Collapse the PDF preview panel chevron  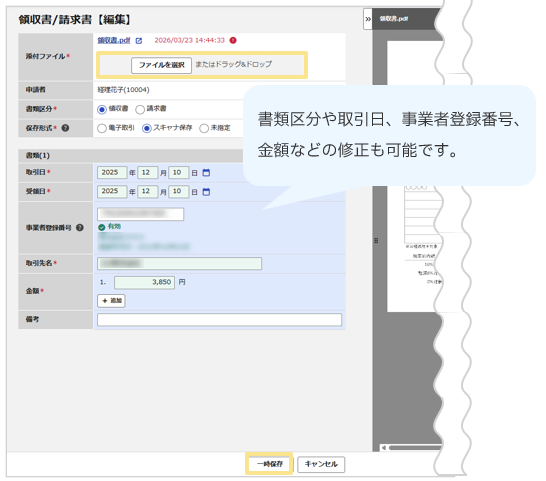[x=368, y=19]
